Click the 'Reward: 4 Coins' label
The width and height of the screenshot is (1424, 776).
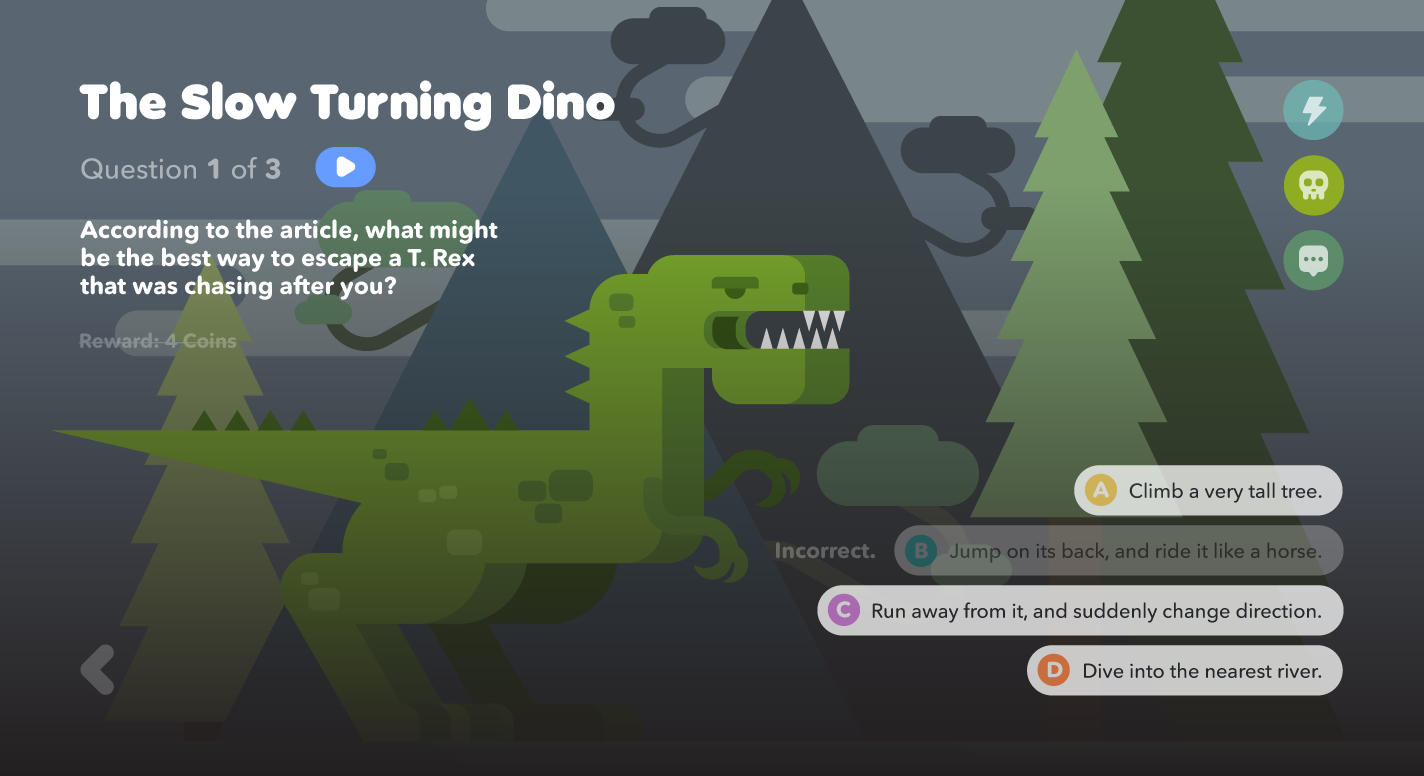coord(158,341)
